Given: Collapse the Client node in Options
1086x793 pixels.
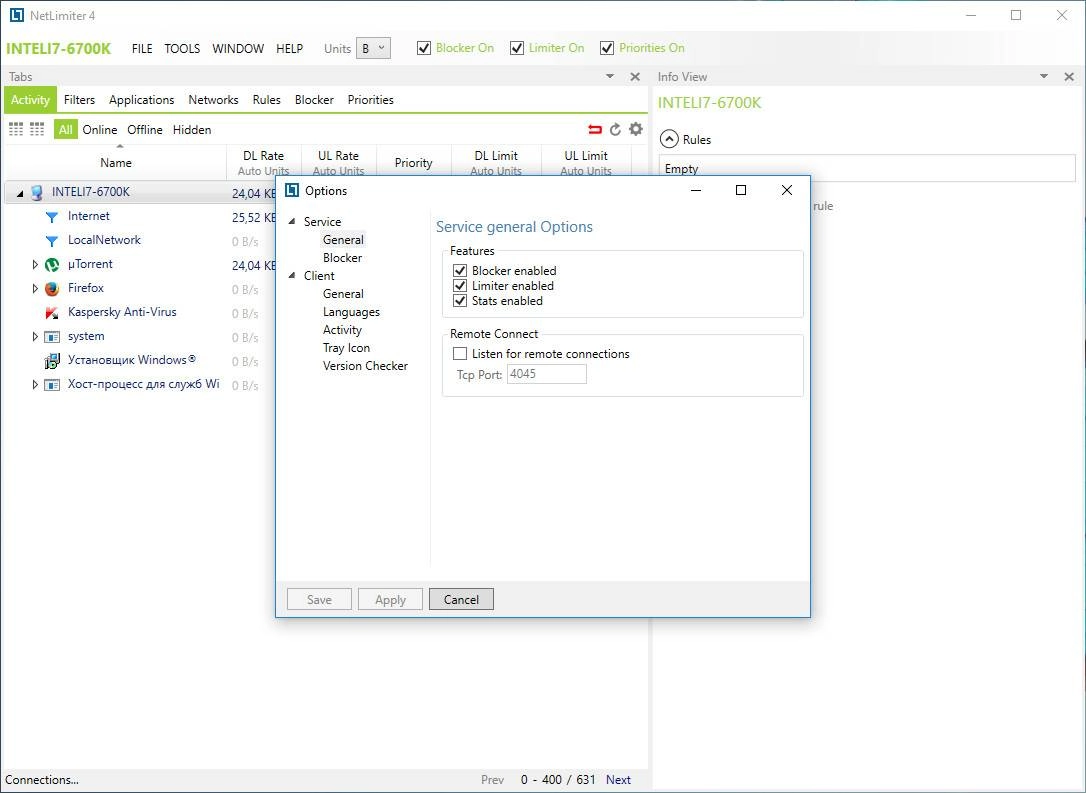Looking at the screenshot, I should pyautogui.click(x=292, y=276).
